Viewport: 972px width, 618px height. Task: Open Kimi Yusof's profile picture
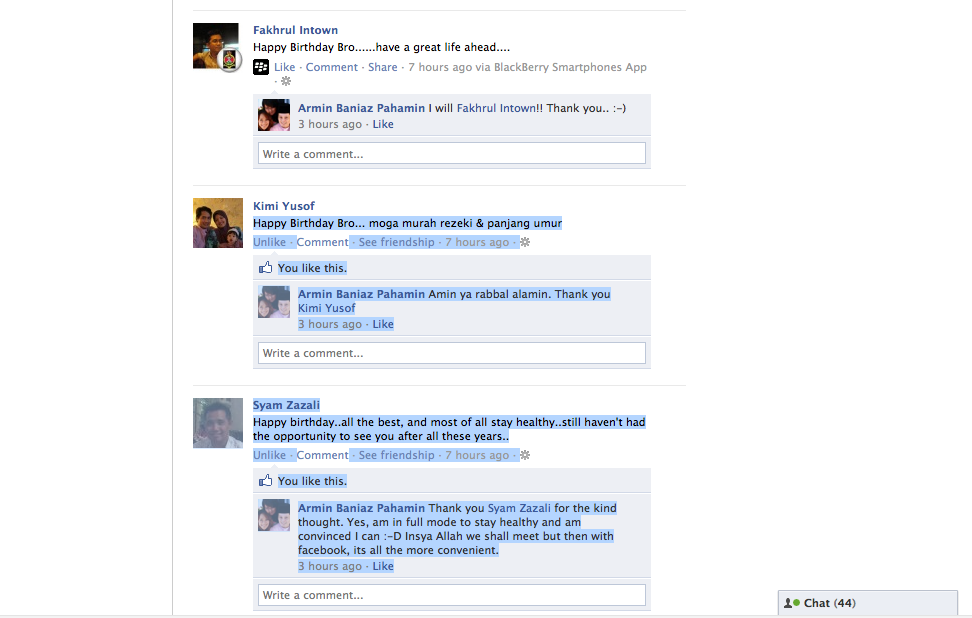click(218, 223)
